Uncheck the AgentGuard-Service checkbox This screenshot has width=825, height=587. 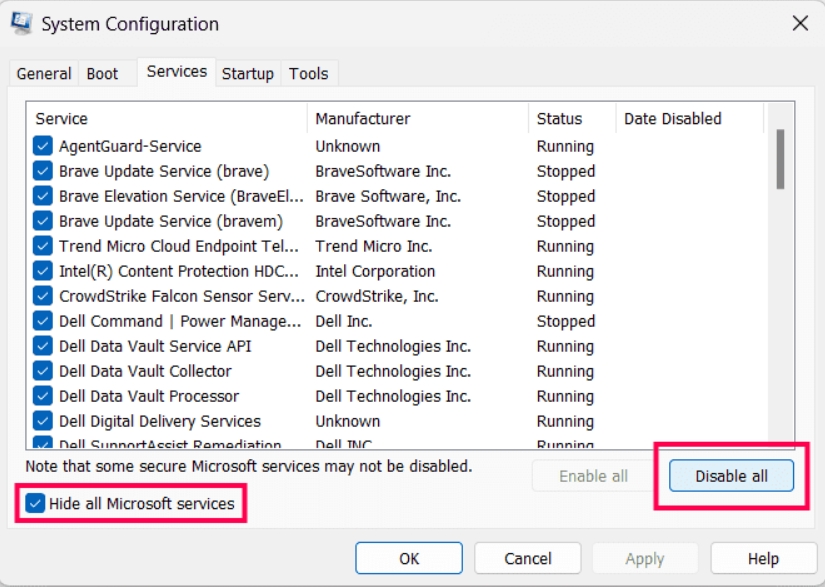pyautogui.click(x=43, y=146)
